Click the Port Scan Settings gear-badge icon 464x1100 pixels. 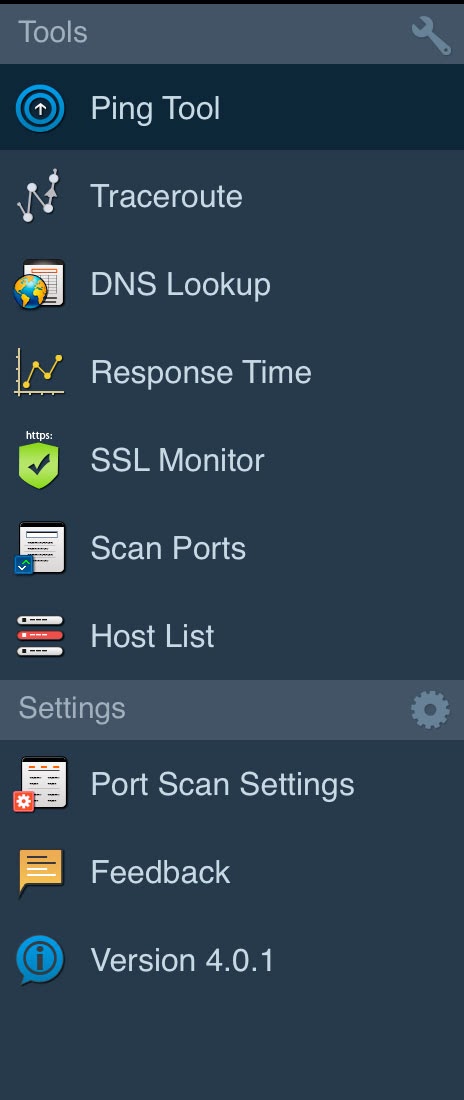tap(40, 784)
